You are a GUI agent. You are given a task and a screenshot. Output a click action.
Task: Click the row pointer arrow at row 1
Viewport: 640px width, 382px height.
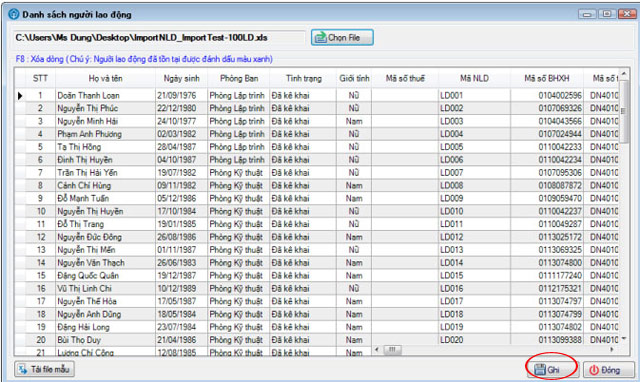pyautogui.click(x=20, y=96)
